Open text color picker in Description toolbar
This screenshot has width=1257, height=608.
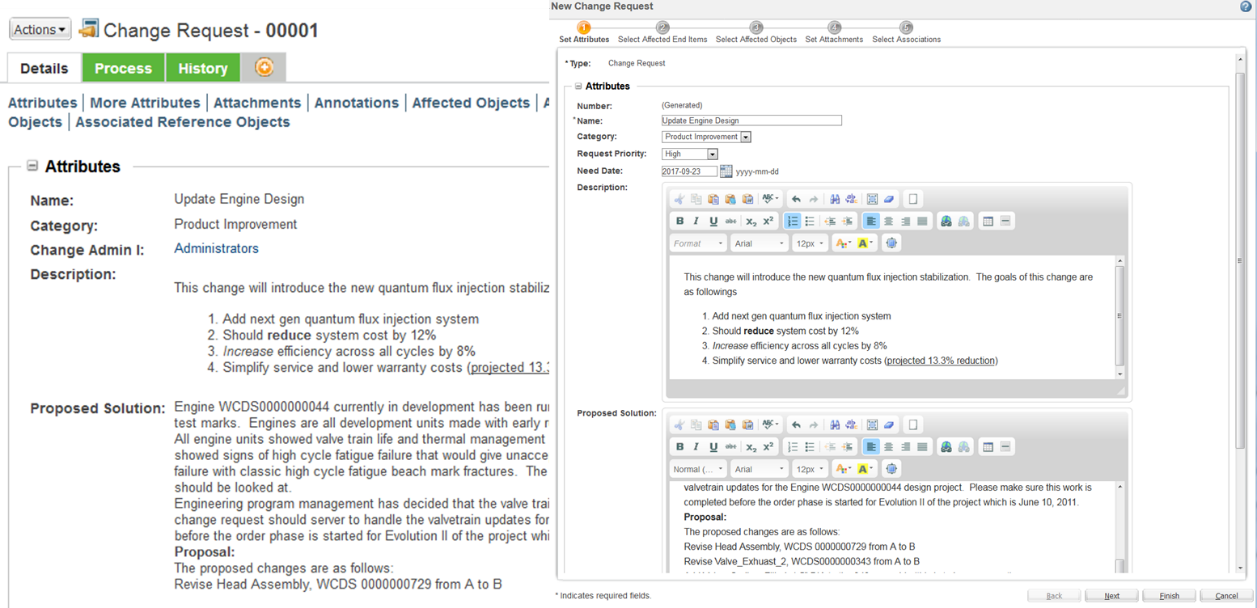coord(843,243)
